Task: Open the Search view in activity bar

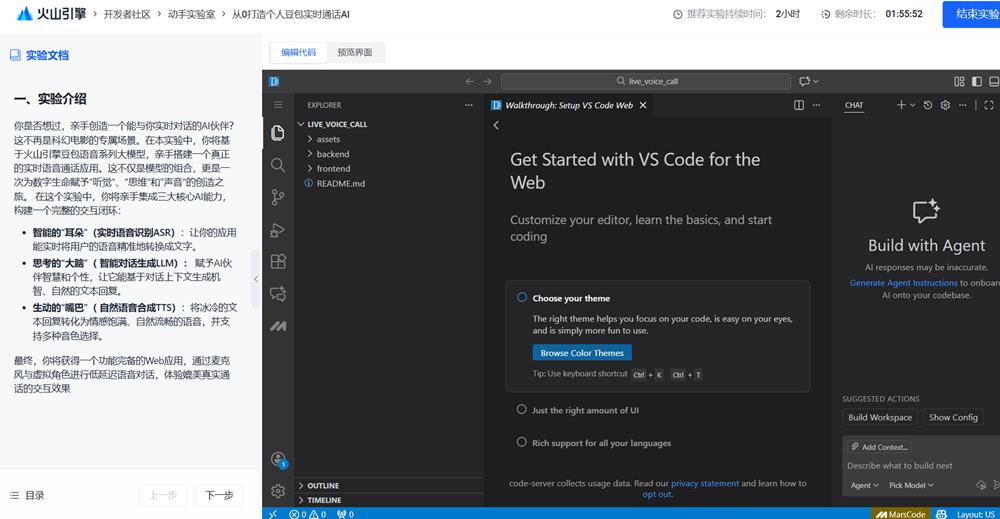Action: tap(278, 165)
